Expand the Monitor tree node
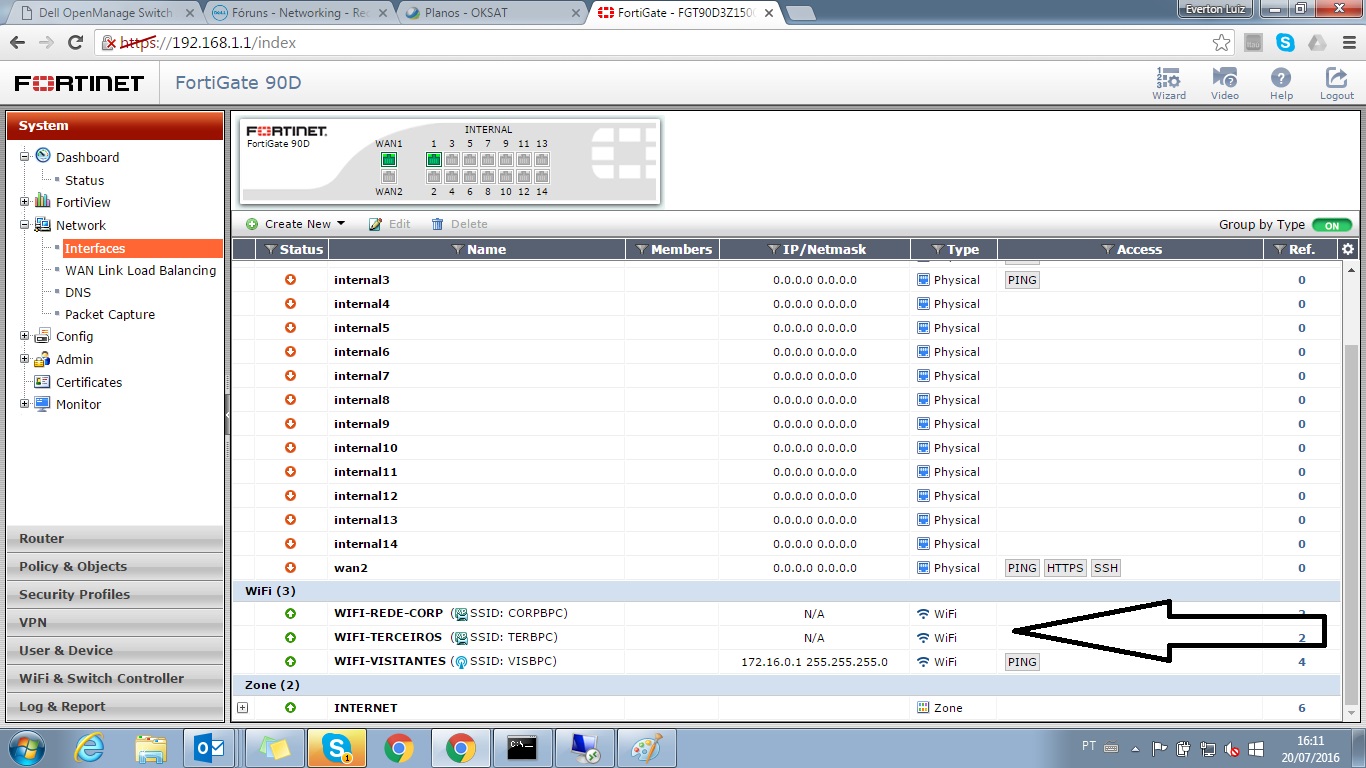1366x768 pixels. (25, 404)
